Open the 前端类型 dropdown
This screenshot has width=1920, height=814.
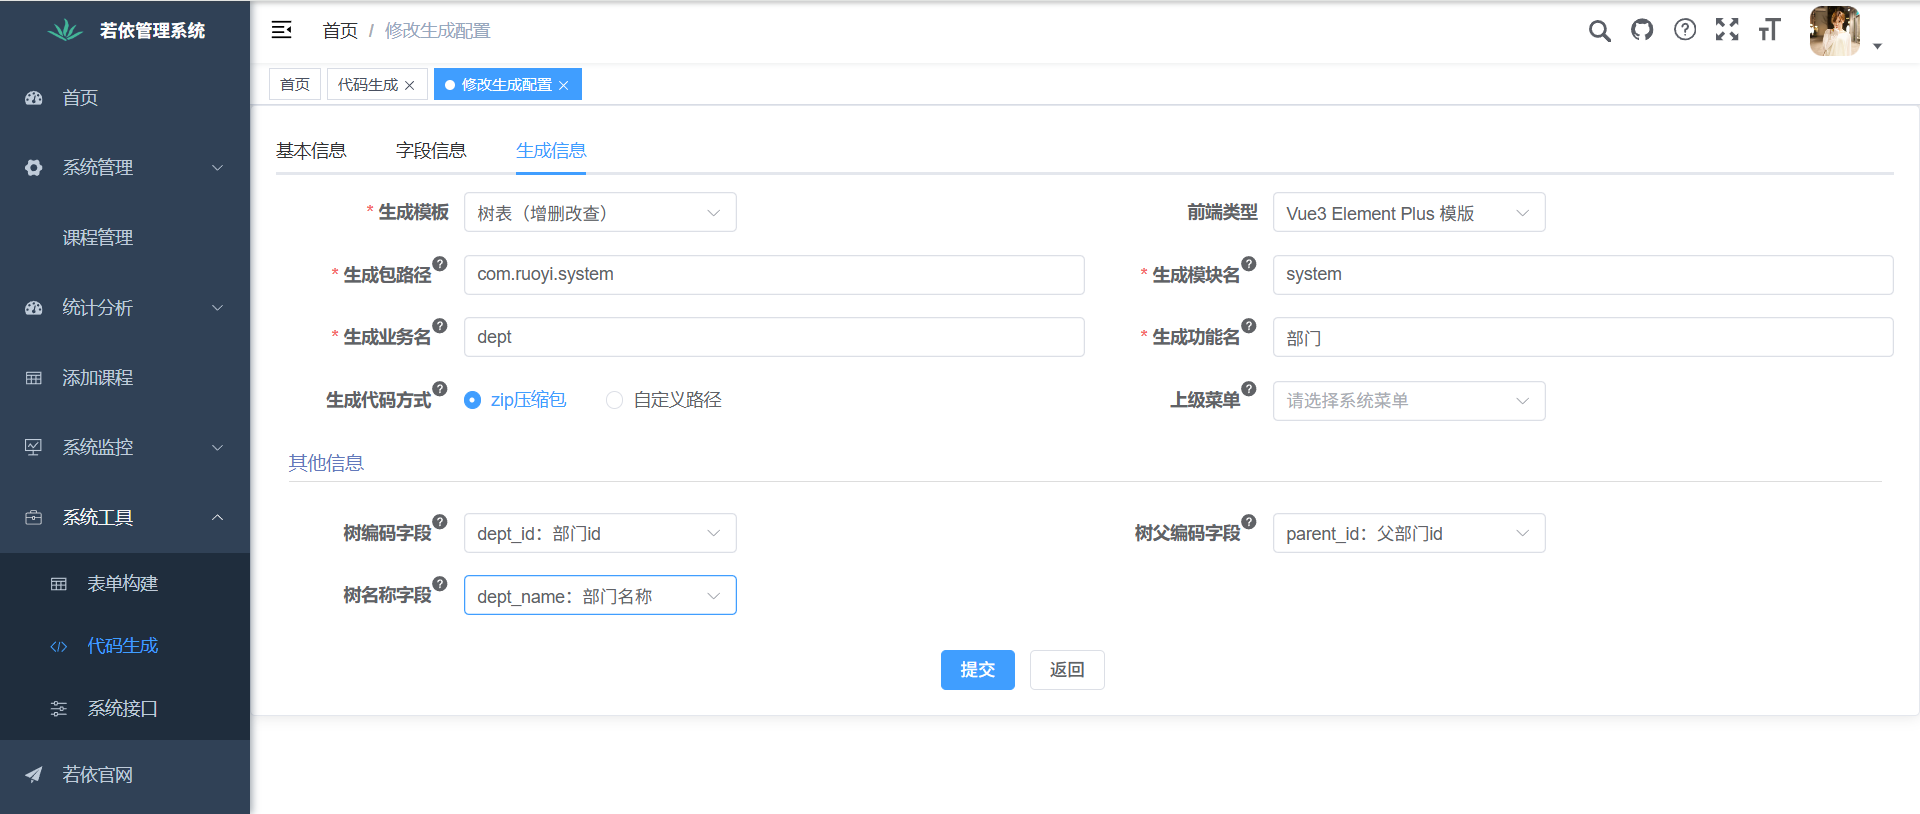1409,212
